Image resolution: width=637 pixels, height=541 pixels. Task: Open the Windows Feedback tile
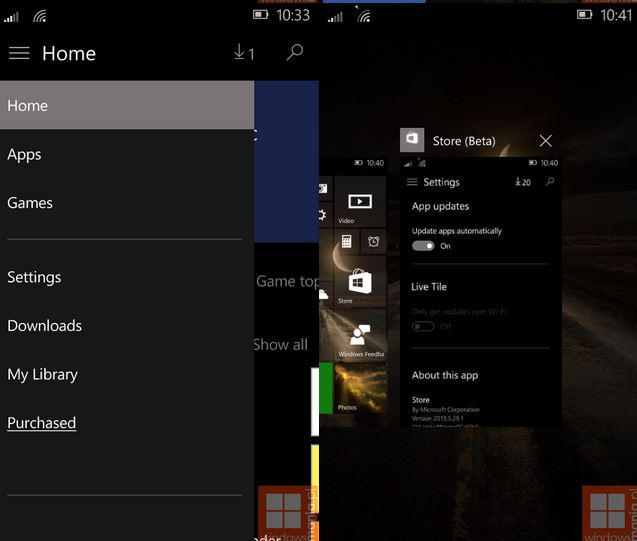click(359, 339)
